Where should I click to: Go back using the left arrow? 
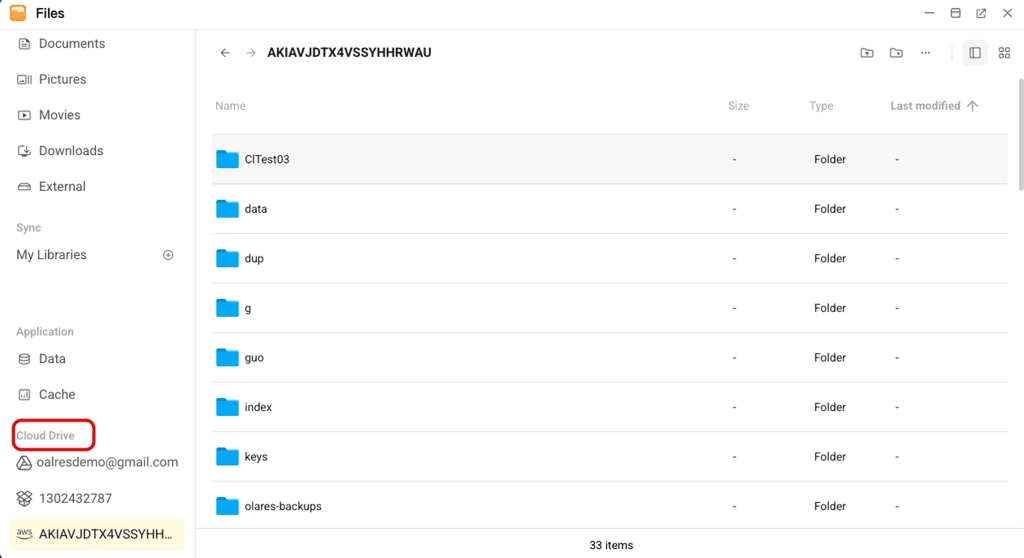(x=225, y=53)
